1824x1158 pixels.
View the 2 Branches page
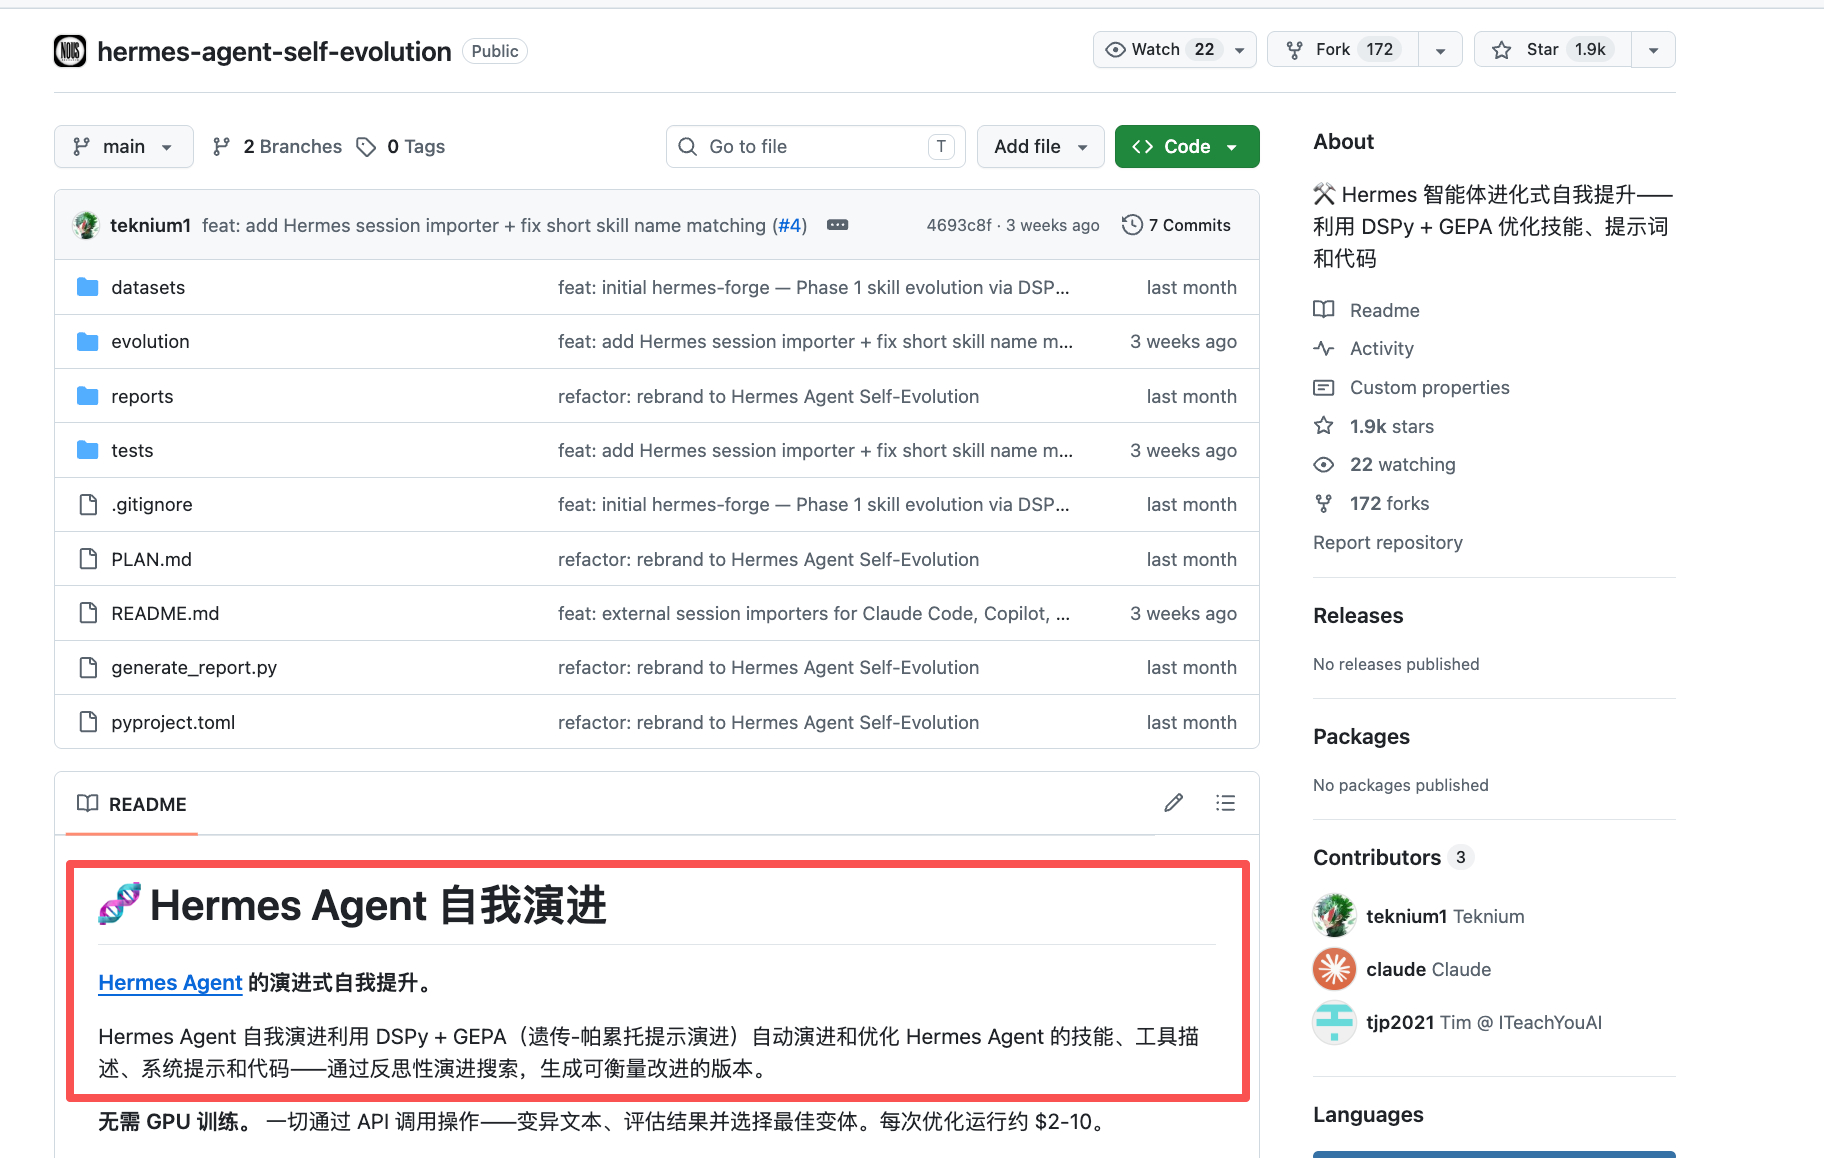(276, 146)
